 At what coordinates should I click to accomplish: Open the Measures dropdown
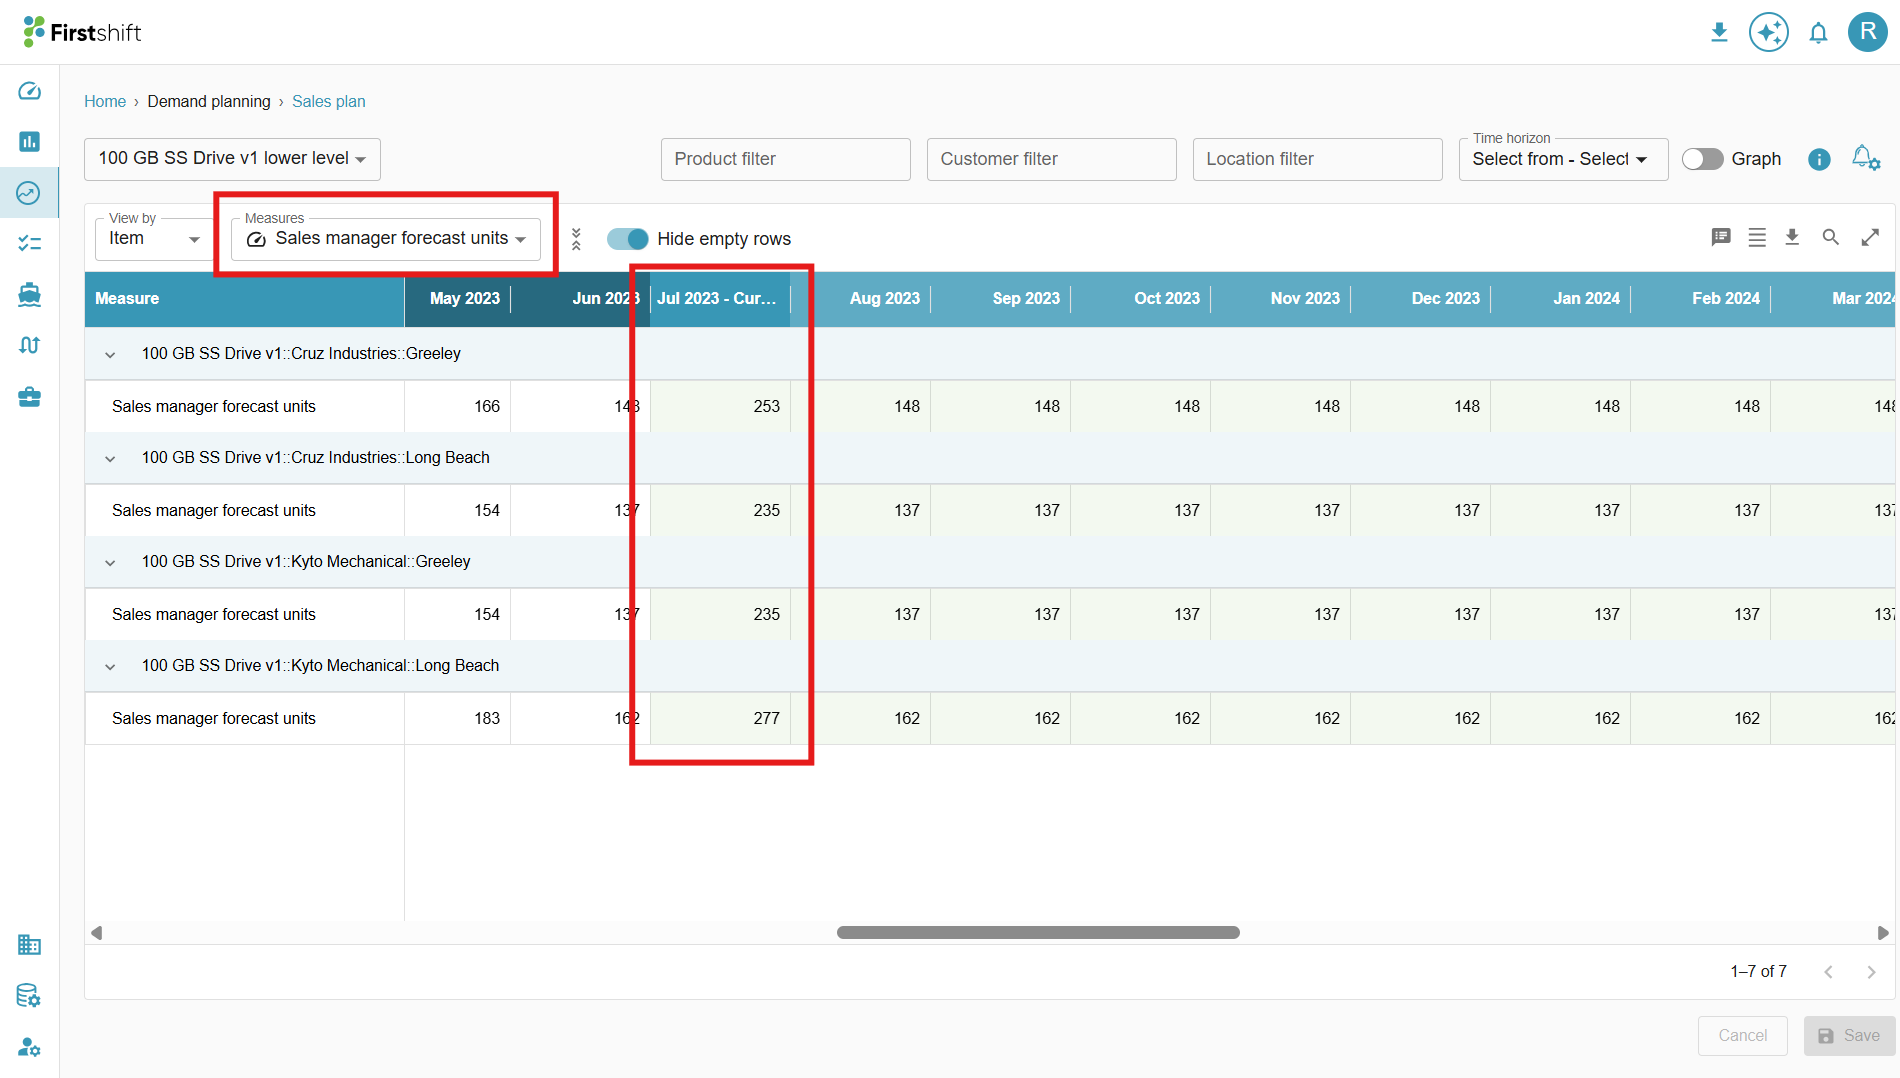pos(386,239)
